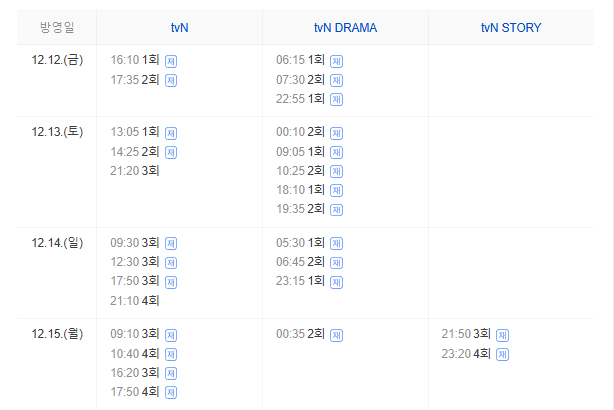This screenshot has width=614, height=410.
Task: Click the 16:20 3회 entry text
Action: [x=135, y=373]
